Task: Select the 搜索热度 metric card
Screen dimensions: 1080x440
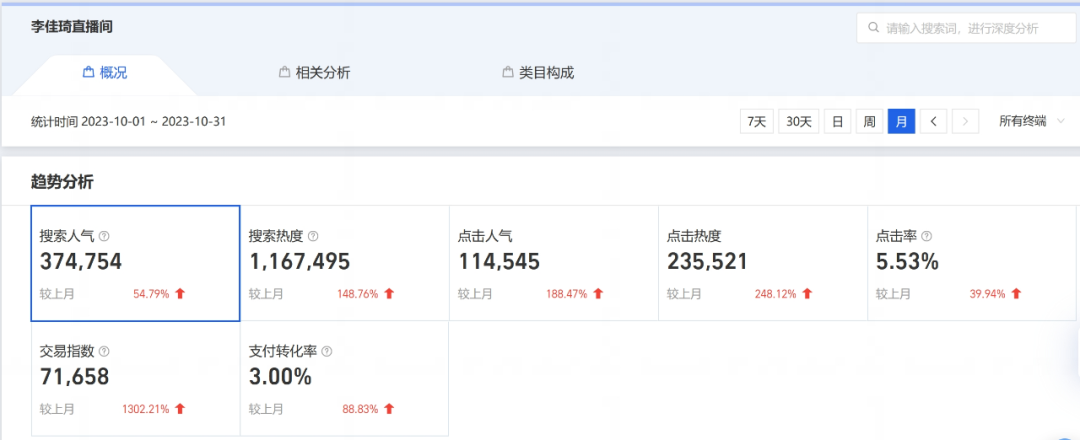Action: [x=344, y=263]
